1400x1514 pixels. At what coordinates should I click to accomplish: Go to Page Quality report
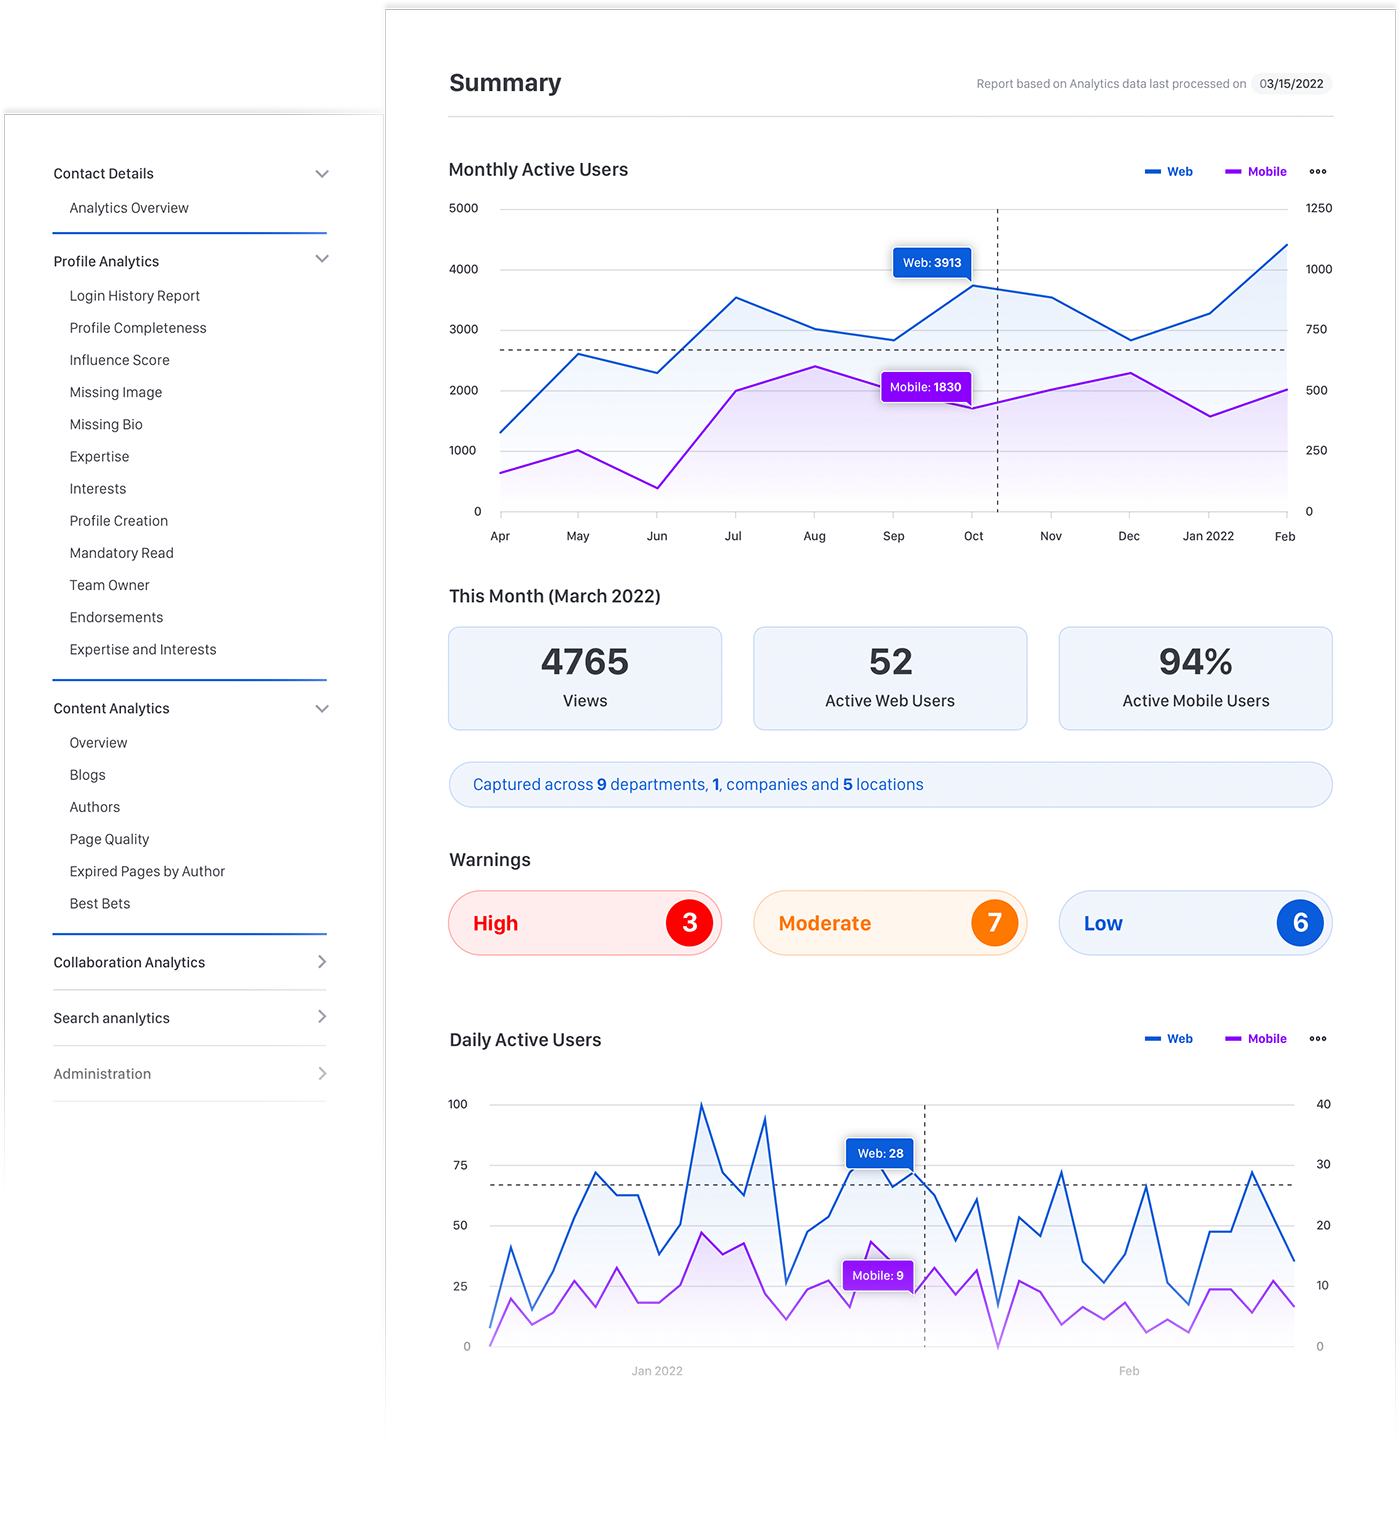(x=110, y=839)
